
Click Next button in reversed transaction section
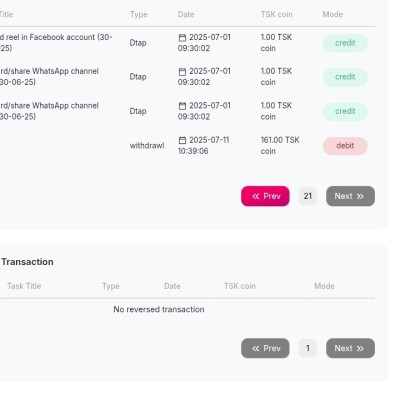pos(350,348)
